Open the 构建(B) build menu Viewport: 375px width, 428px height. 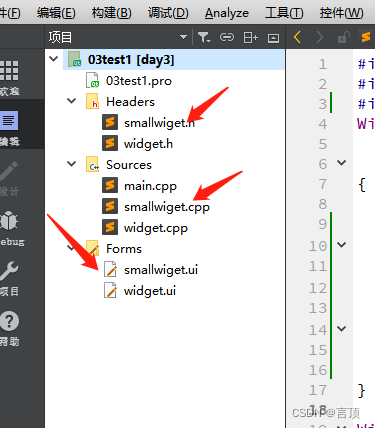[112, 13]
